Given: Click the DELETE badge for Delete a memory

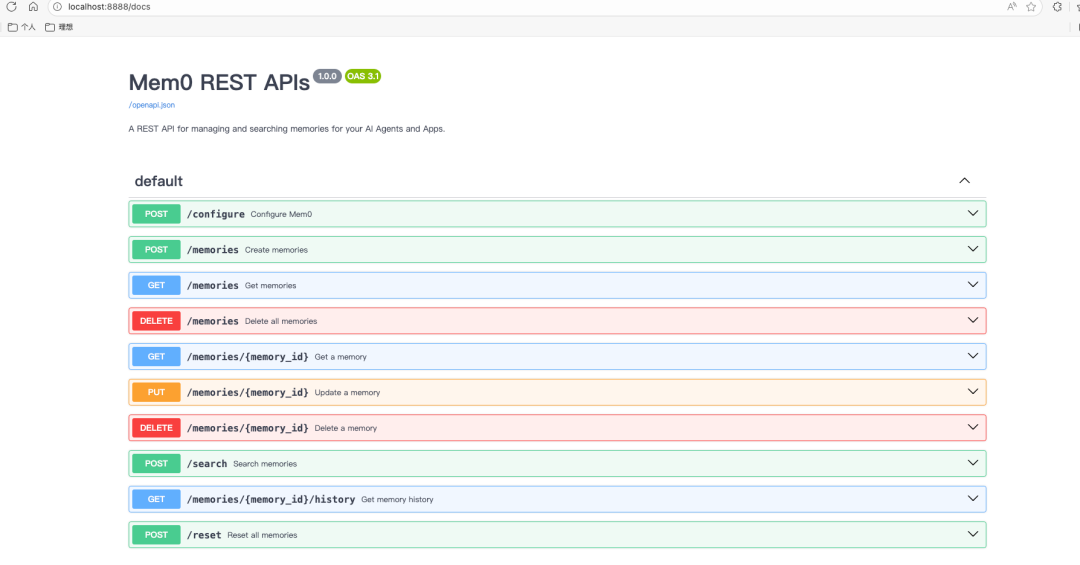Looking at the screenshot, I should coord(156,428).
